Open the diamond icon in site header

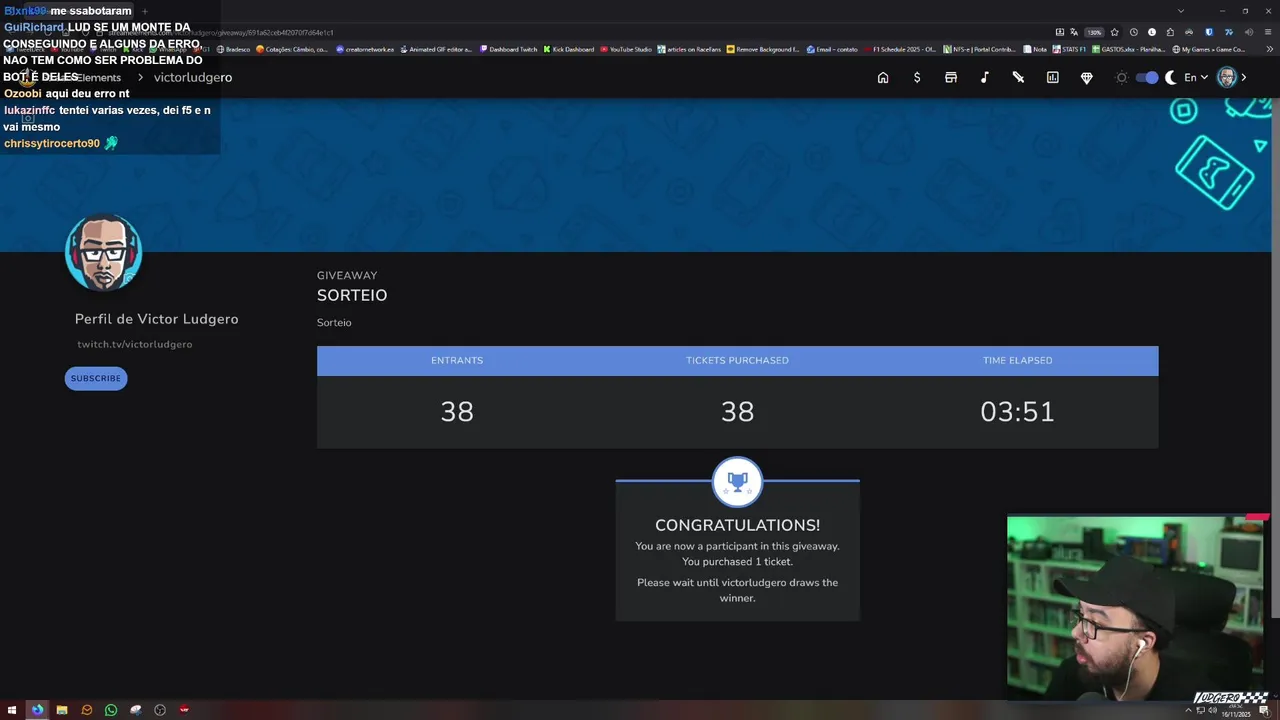tap(1087, 78)
